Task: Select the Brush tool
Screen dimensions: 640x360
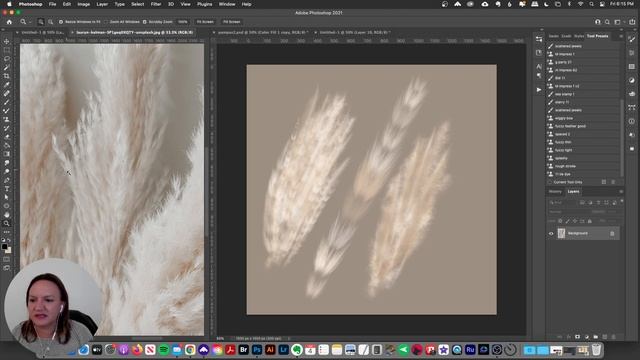Action: (7, 102)
